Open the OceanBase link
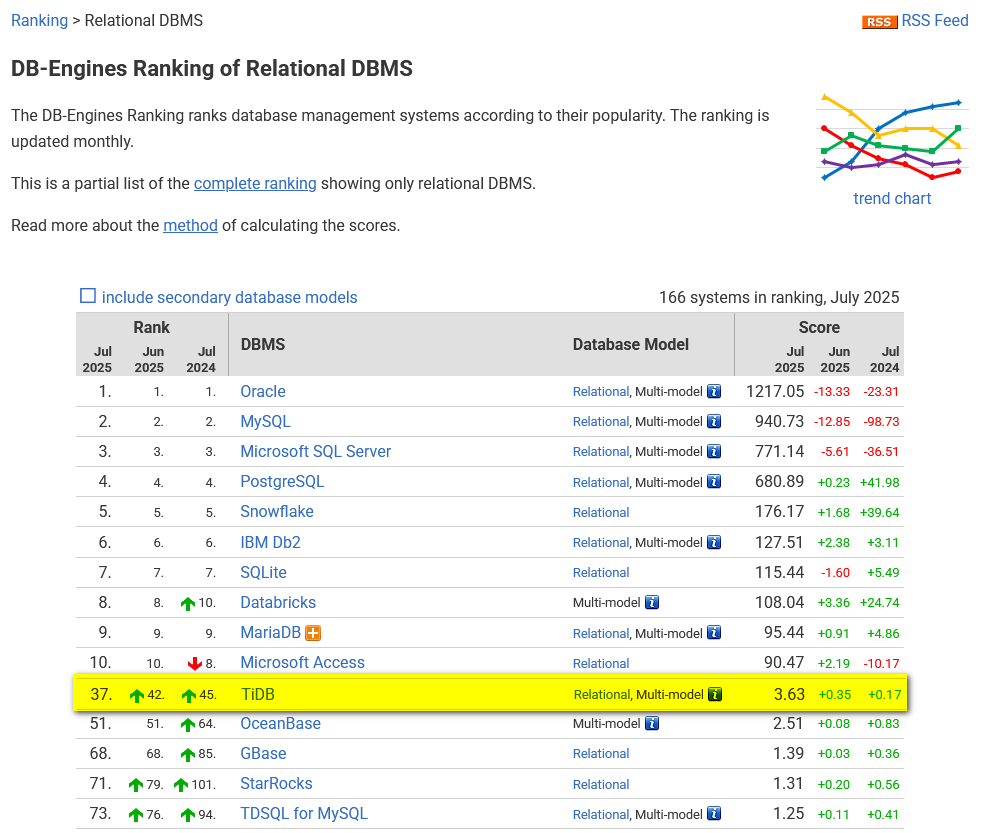 (x=281, y=723)
